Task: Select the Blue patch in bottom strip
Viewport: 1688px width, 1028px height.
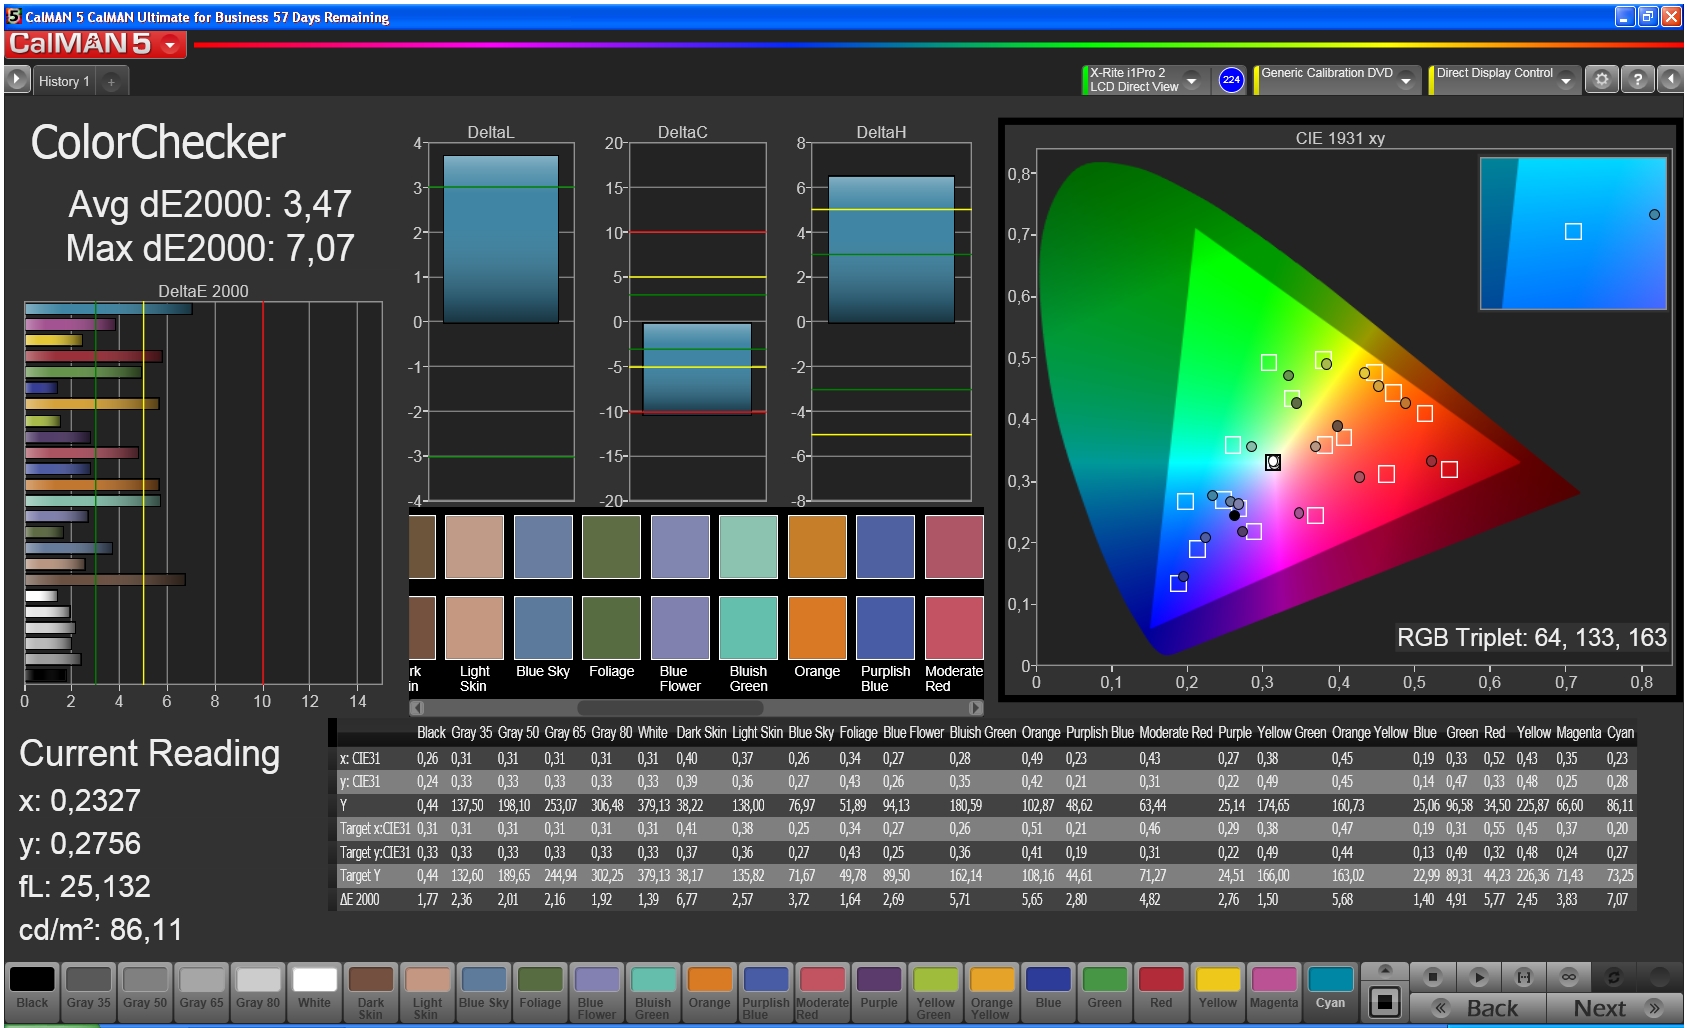Action: click(1048, 990)
